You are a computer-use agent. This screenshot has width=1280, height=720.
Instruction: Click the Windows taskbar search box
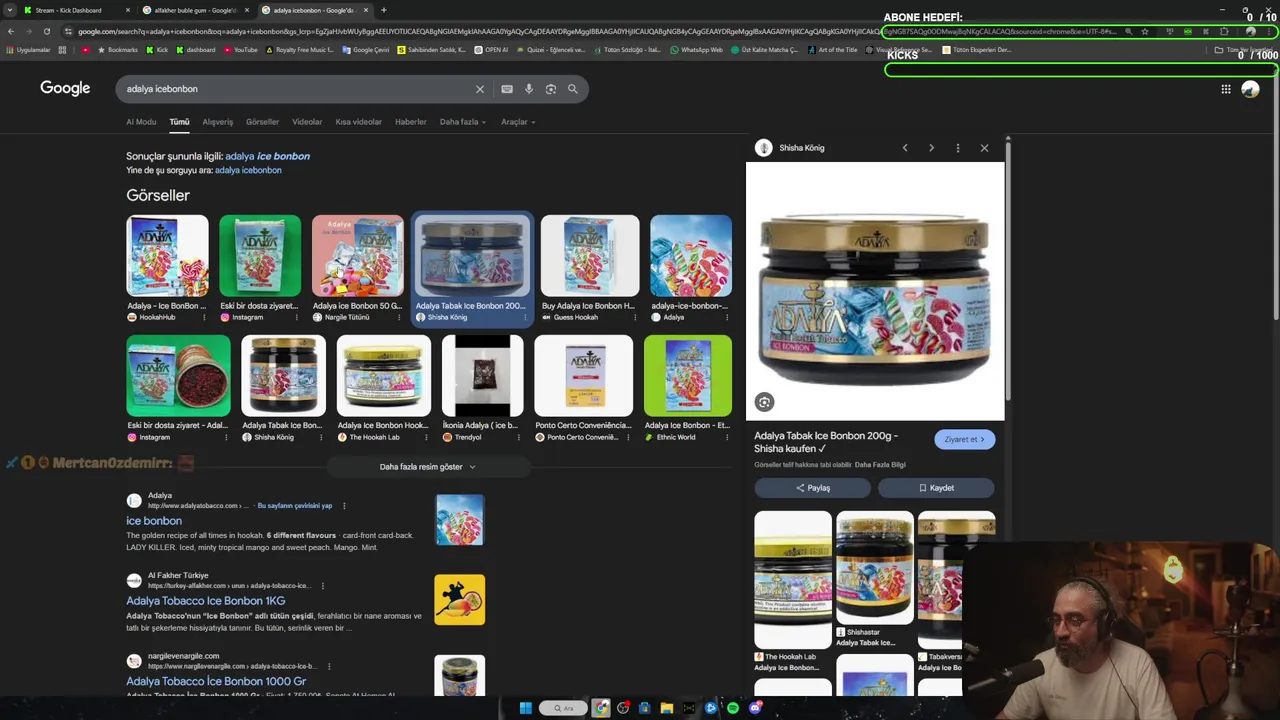[564, 708]
